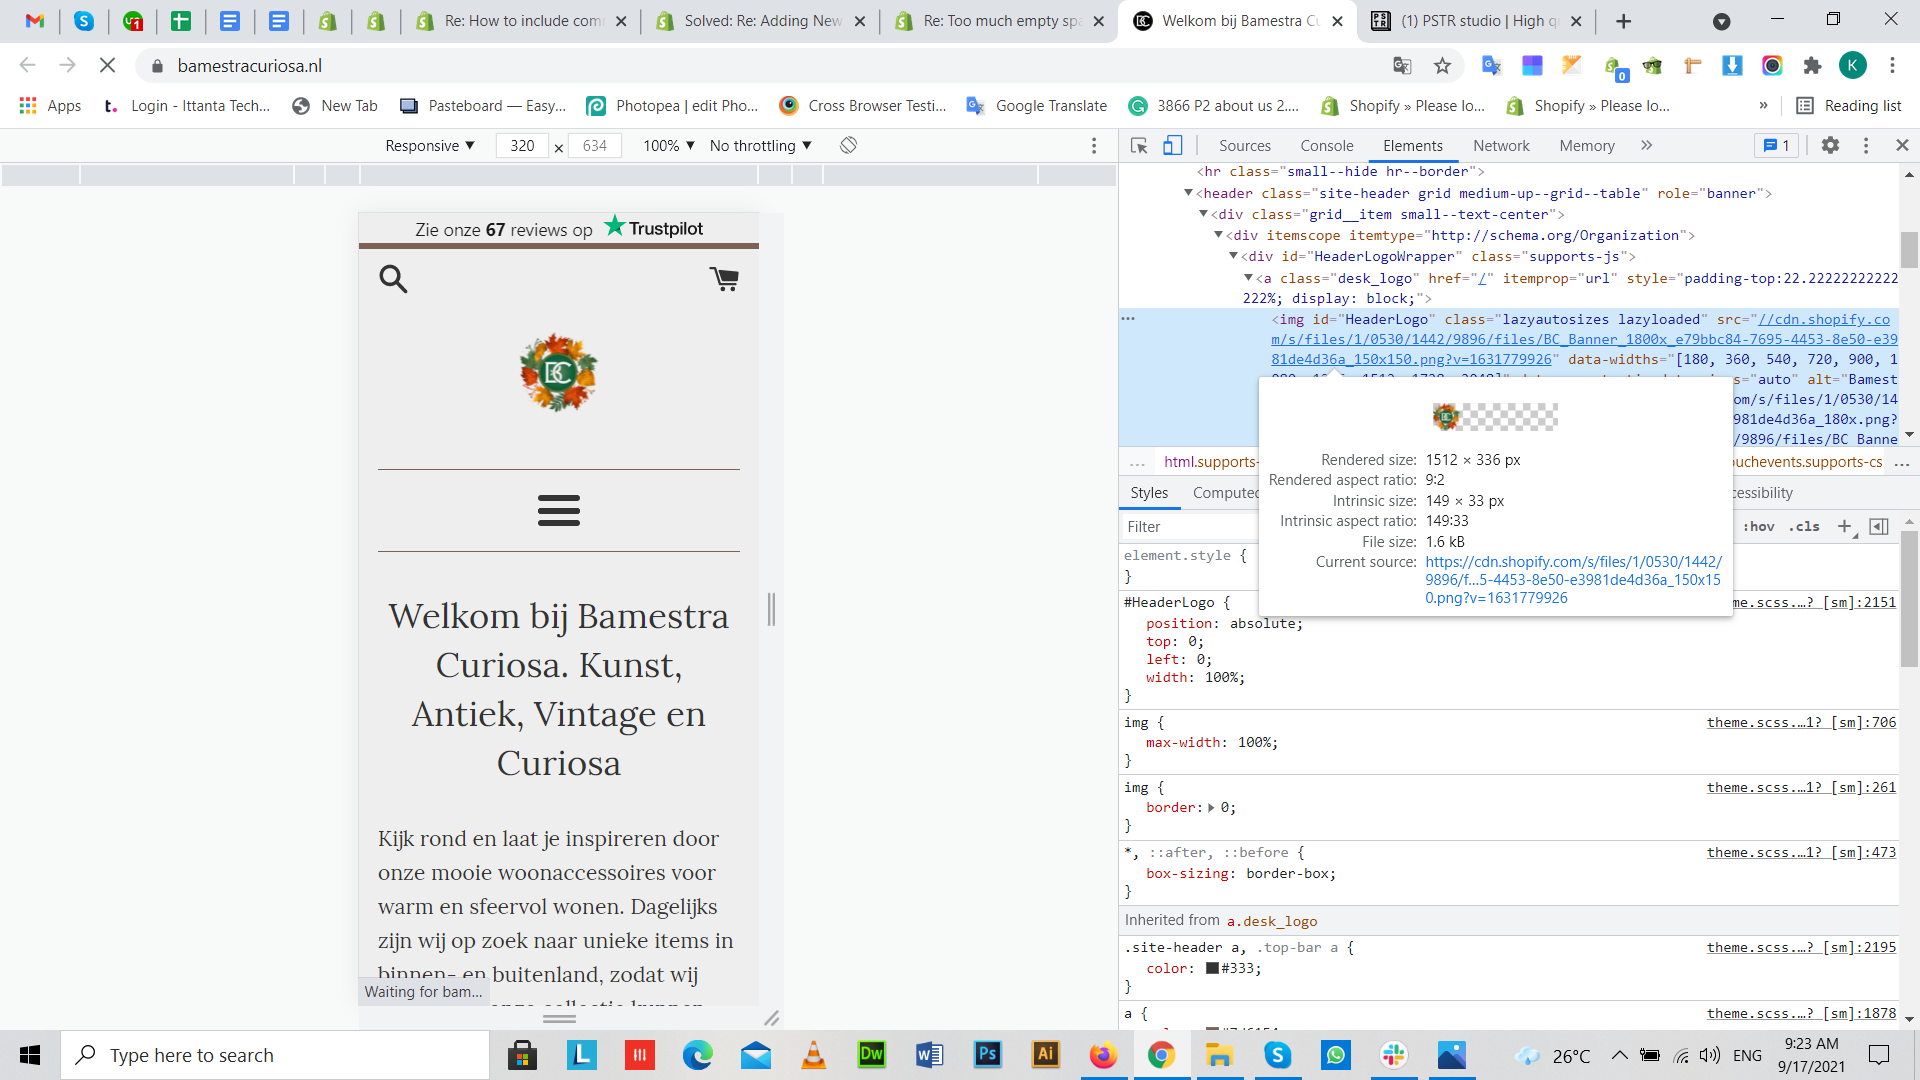This screenshot has width=1920, height=1080.
Task: Open the Chrome extensions puzzle icon
Action: pos(1812,66)
